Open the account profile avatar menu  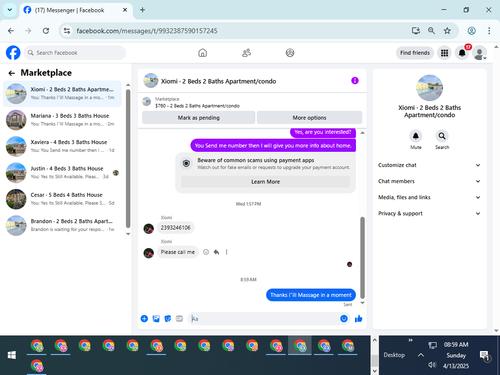coord(480,53)
